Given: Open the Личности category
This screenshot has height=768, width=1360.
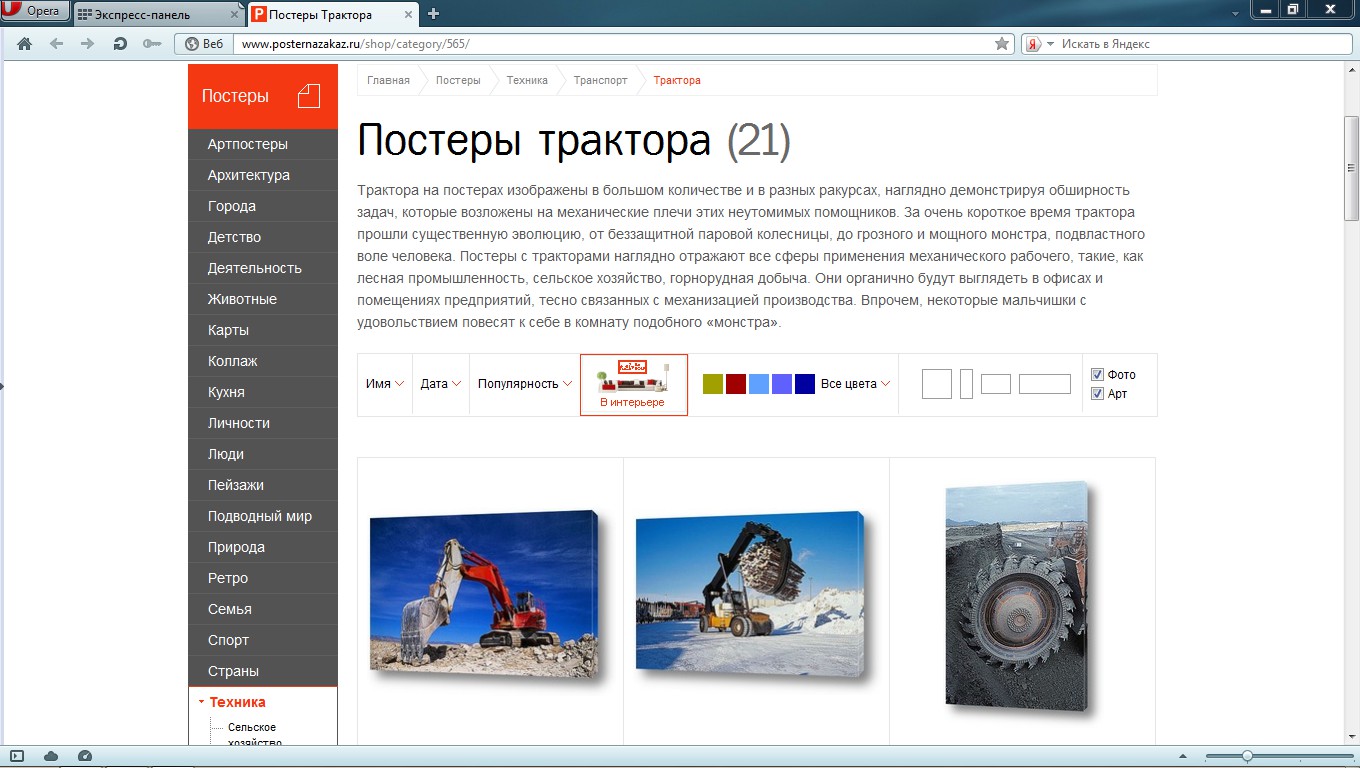Looking at the screenshot, I should tap(263, 423).
